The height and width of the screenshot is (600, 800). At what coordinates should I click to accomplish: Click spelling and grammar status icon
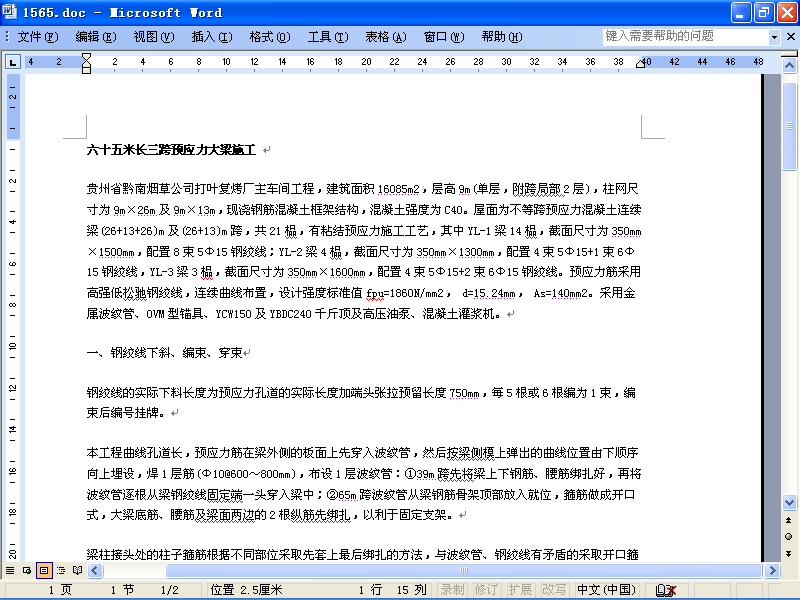(666, 590)
